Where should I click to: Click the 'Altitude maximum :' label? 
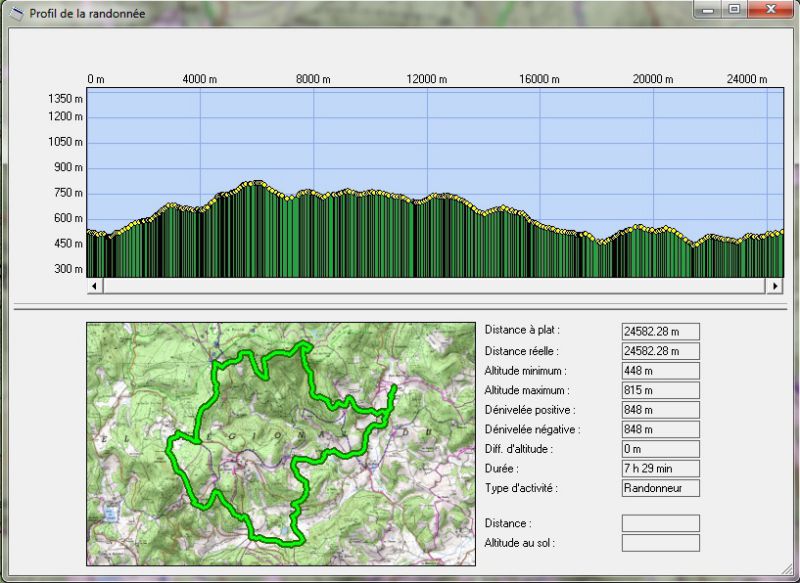527,390
